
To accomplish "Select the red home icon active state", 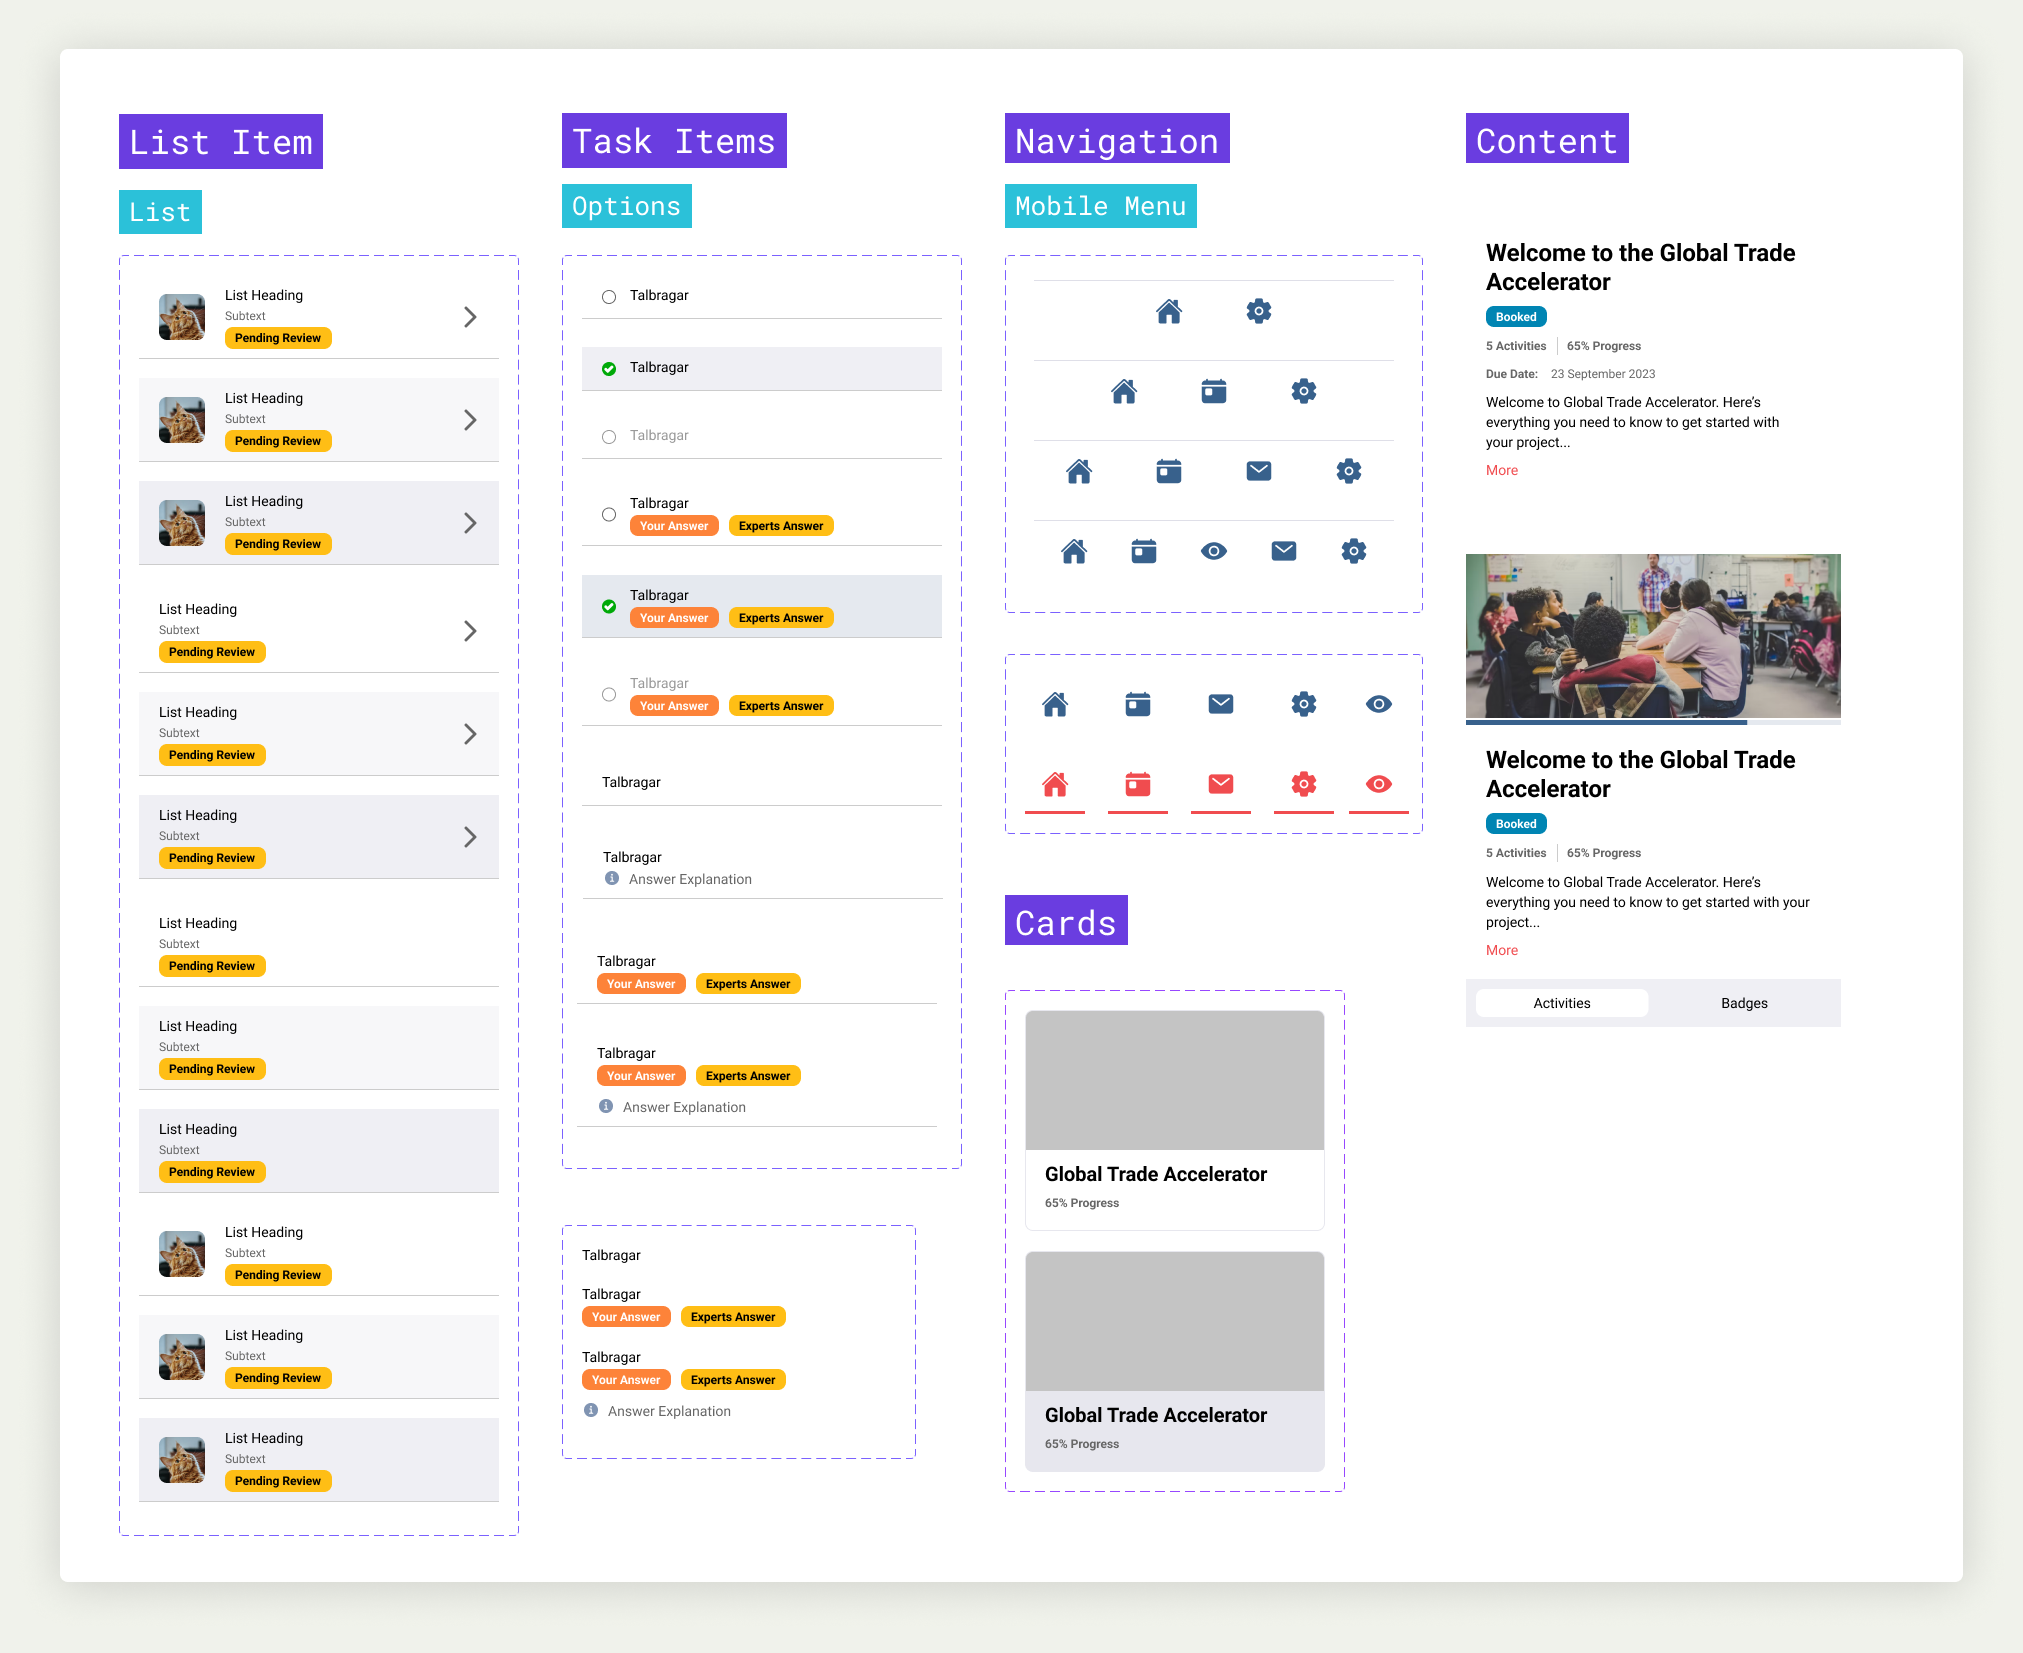I will pos(1054,783).
